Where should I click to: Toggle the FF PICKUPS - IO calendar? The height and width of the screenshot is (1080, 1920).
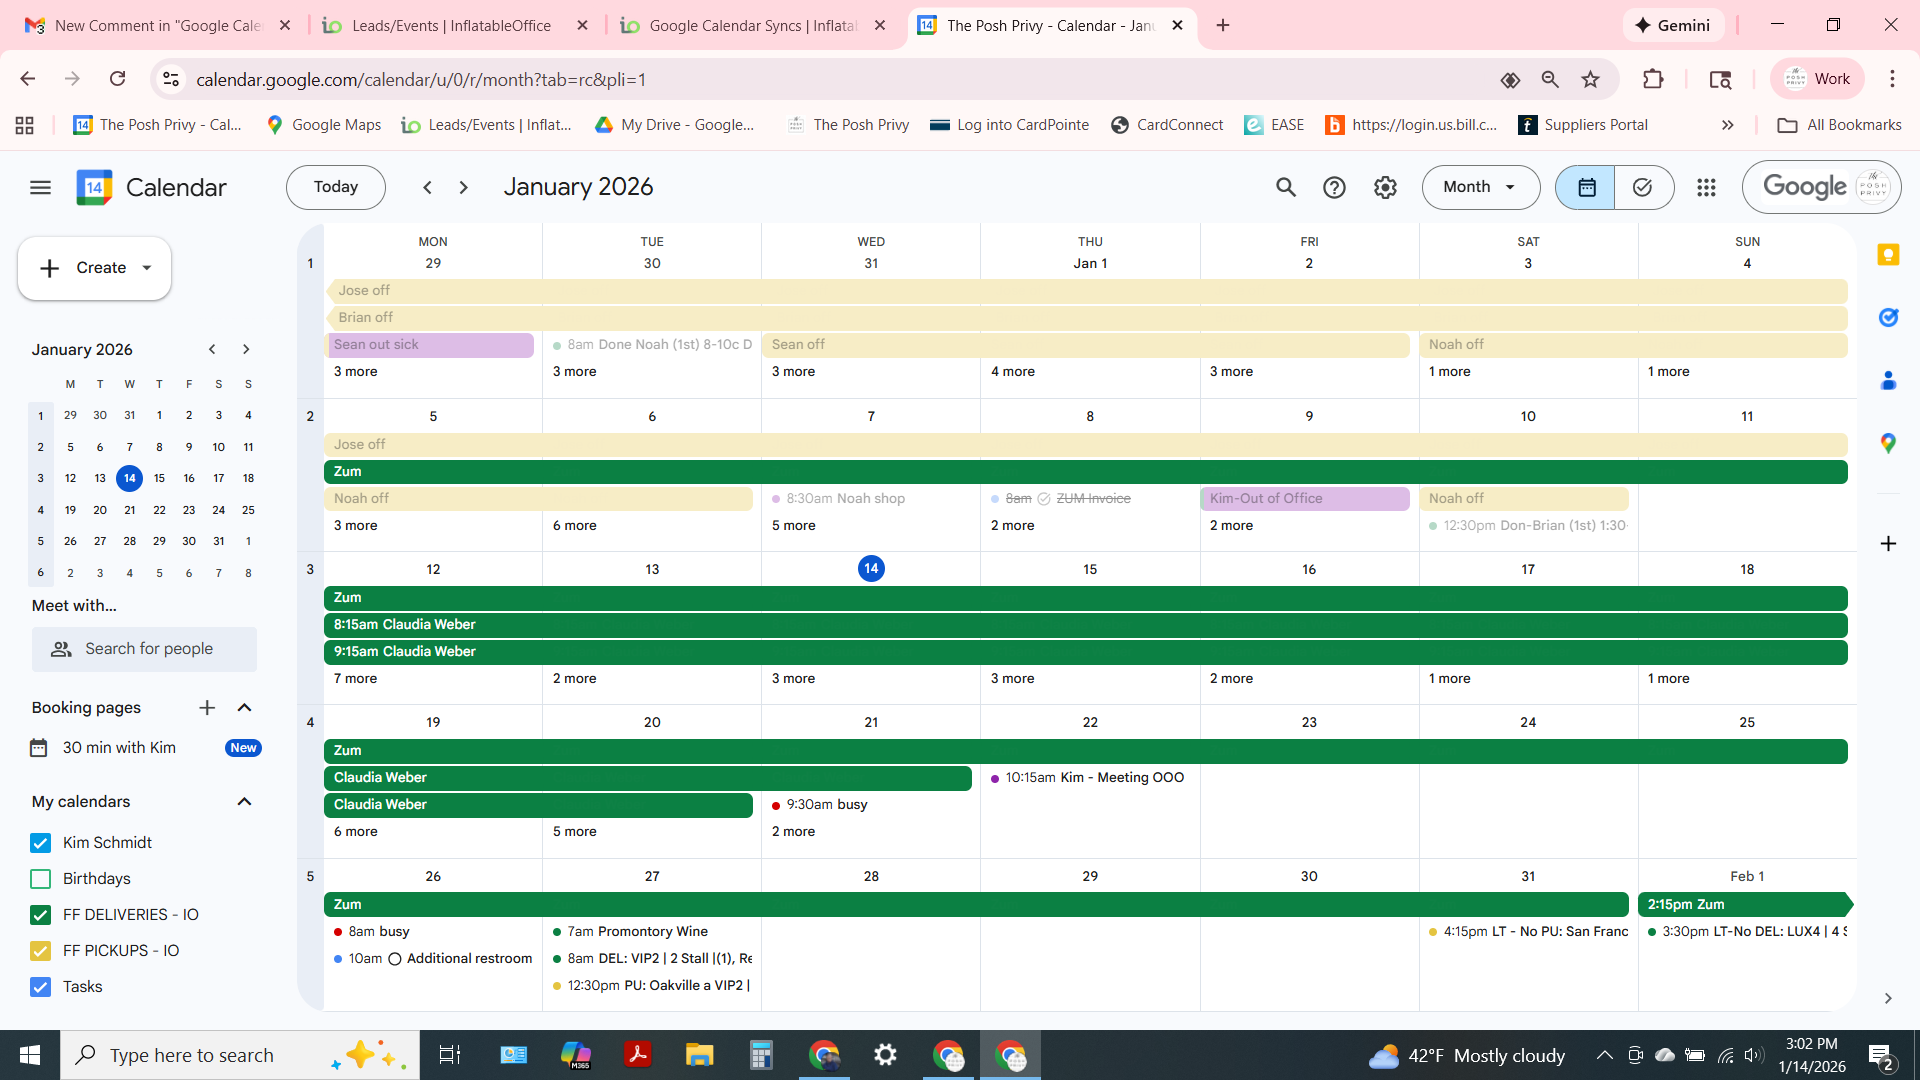40,951
